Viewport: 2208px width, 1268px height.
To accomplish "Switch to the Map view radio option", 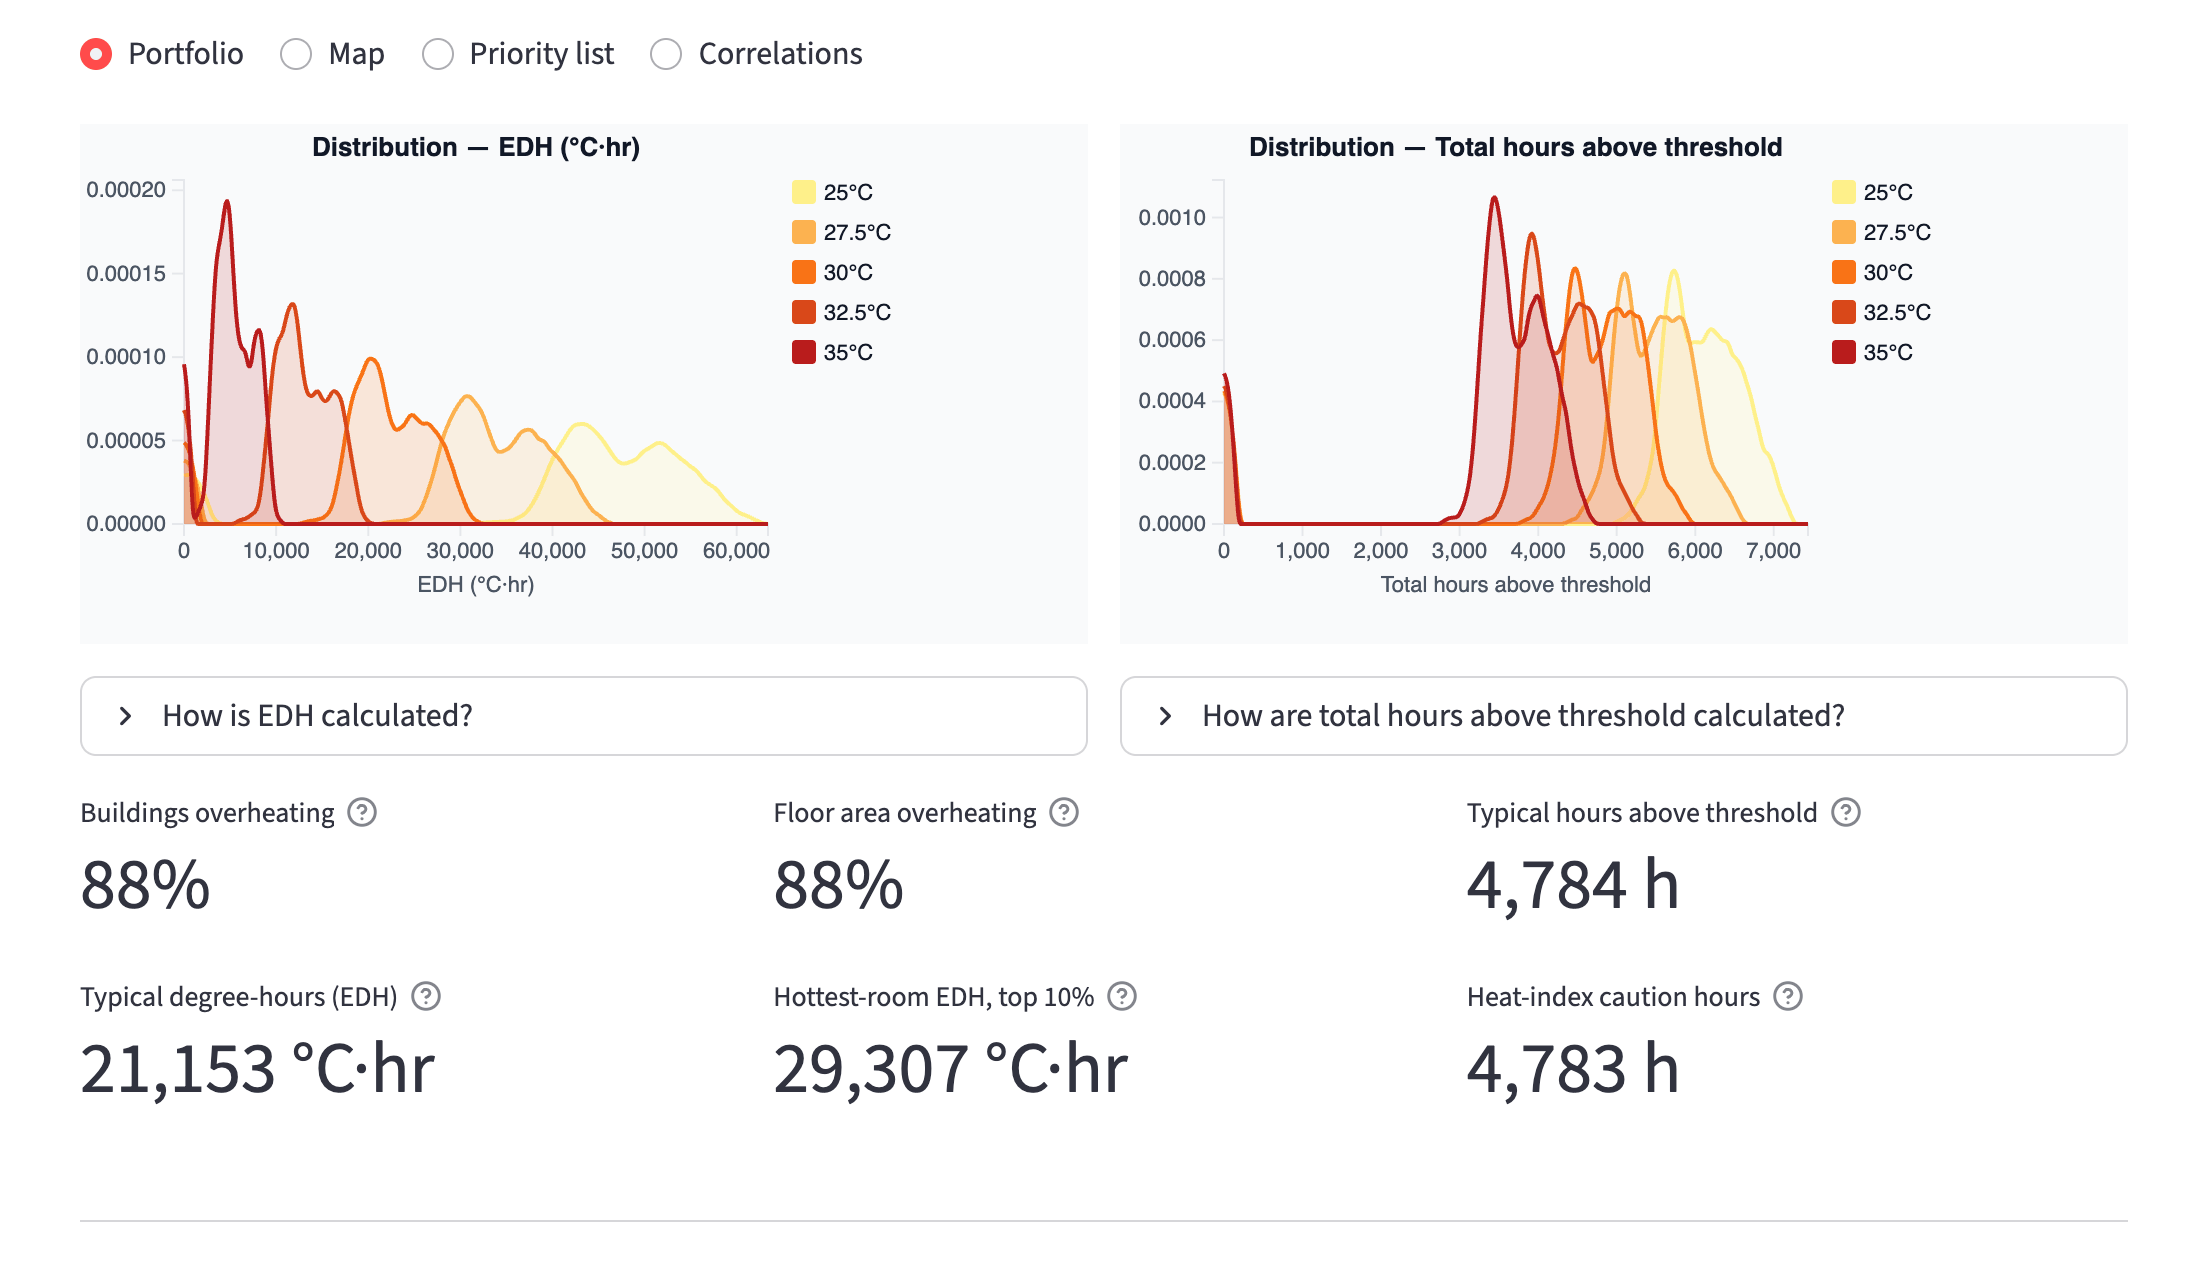I will (x=296, y=54).
